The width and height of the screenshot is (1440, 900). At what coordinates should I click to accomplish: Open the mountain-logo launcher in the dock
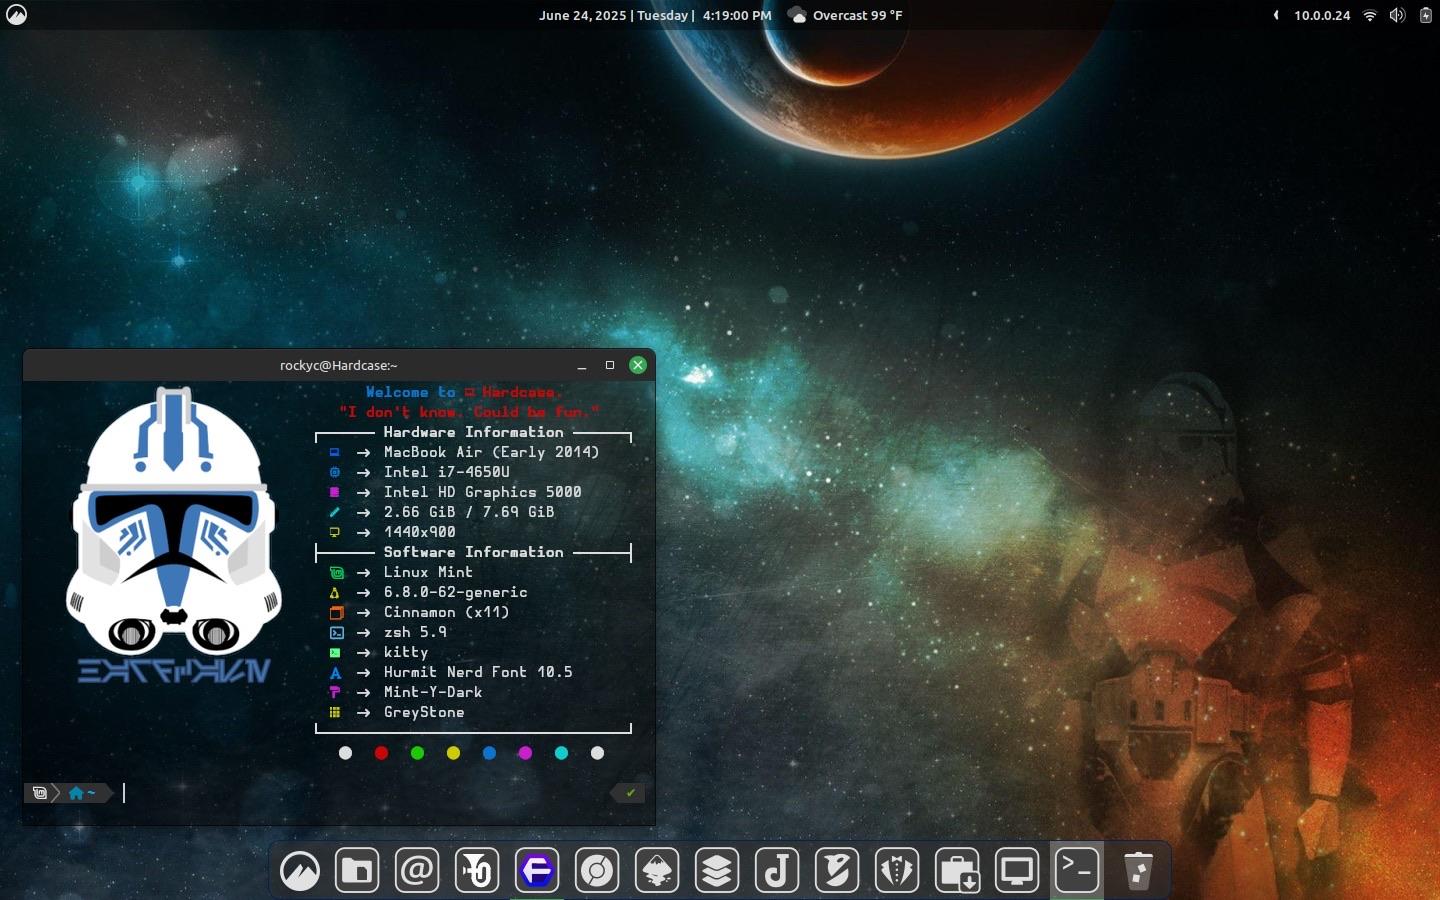tap(300, 871)
